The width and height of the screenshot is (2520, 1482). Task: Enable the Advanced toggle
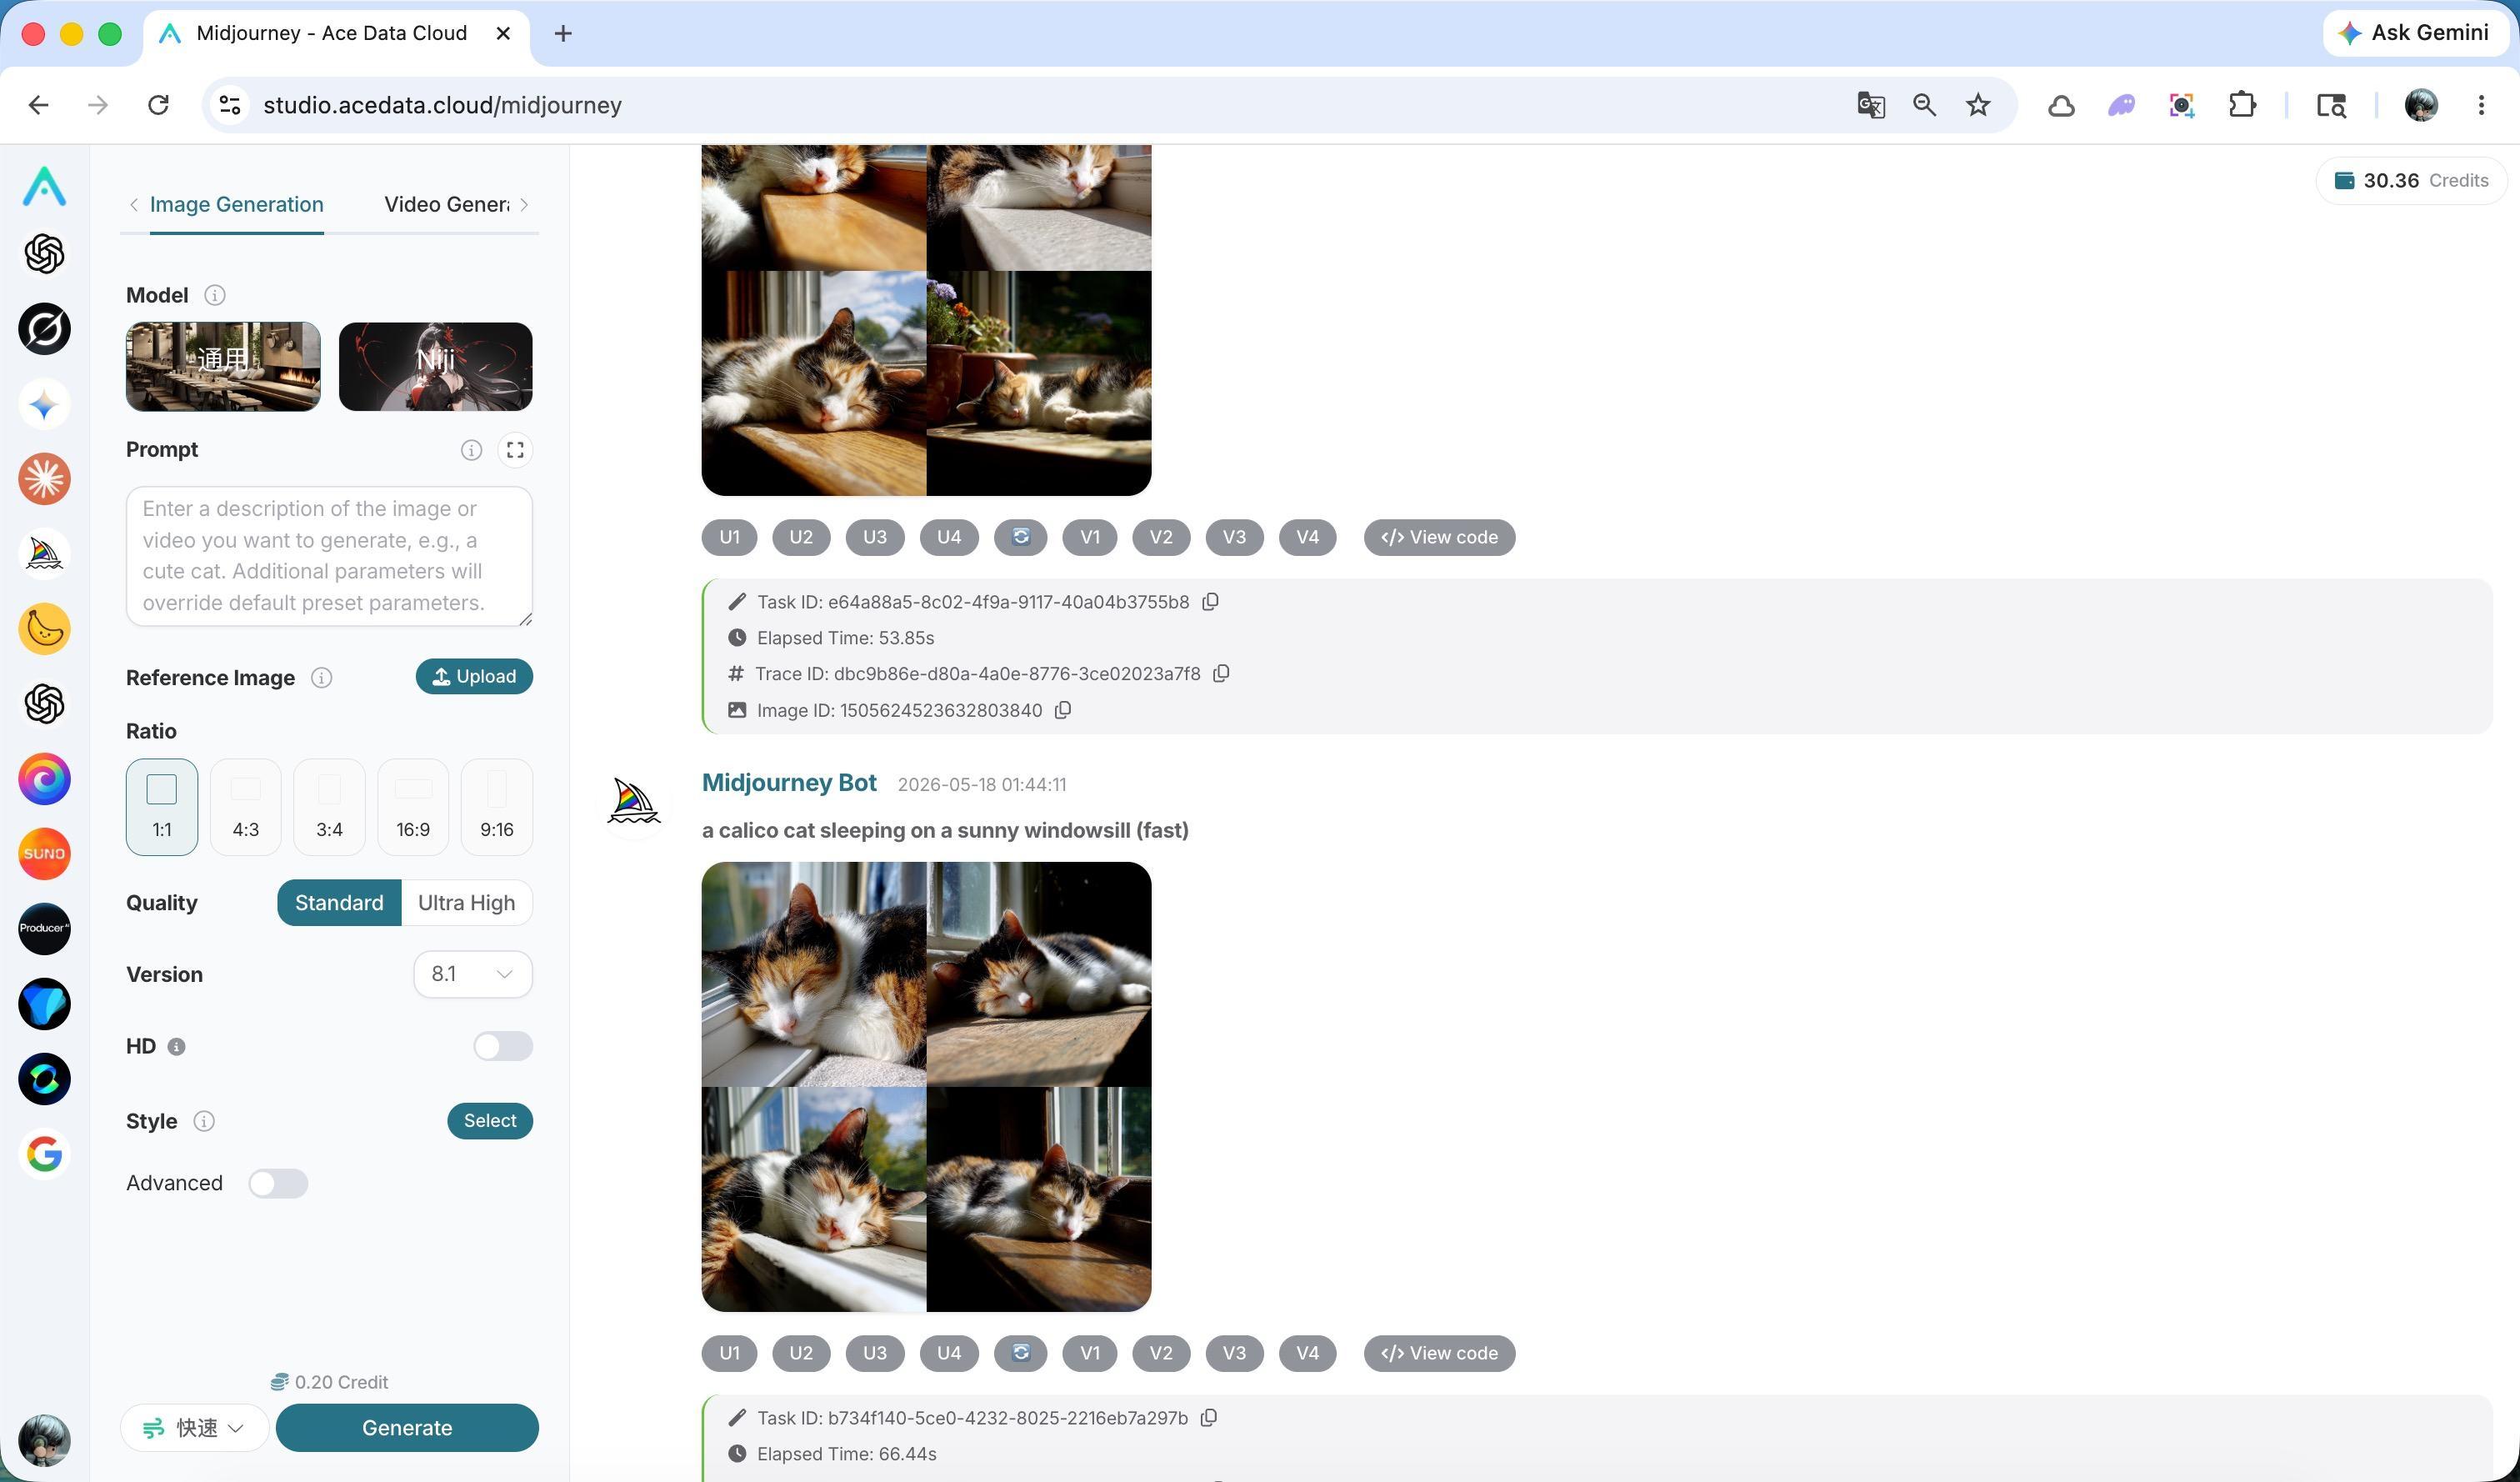(x=278, y=1183)
